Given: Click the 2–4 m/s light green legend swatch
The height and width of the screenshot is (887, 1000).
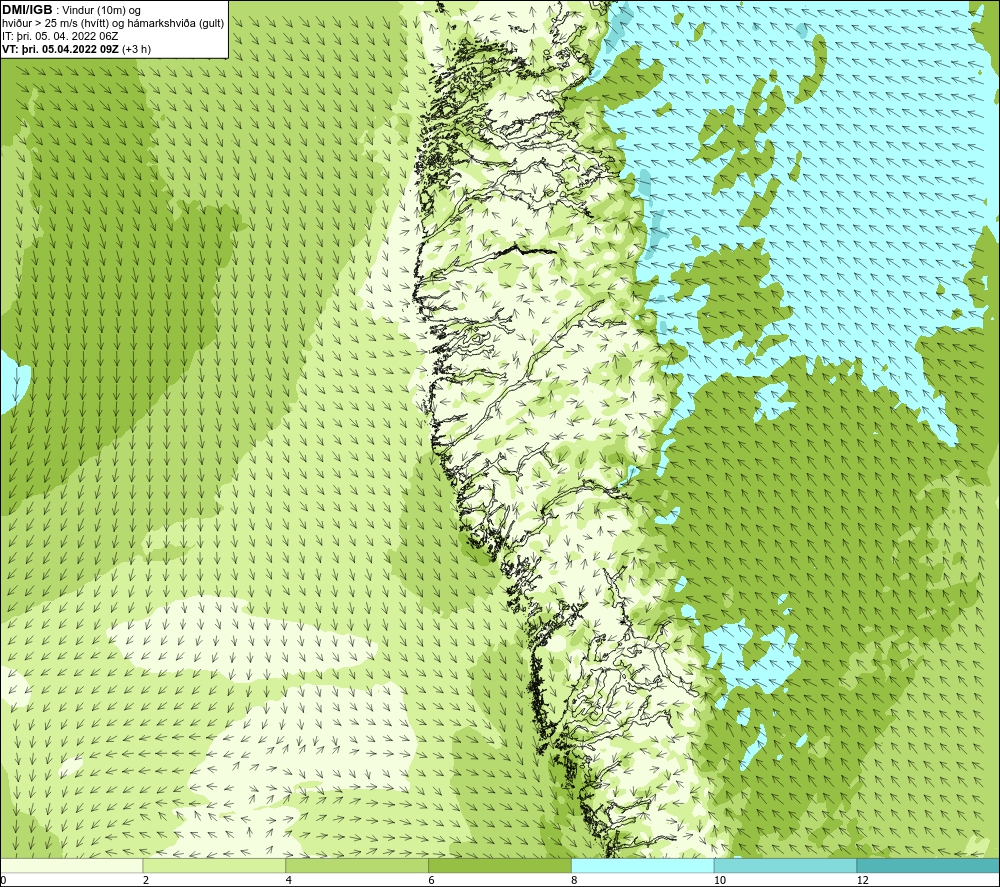Looking at the screenshot, I should tap(214, 865).
